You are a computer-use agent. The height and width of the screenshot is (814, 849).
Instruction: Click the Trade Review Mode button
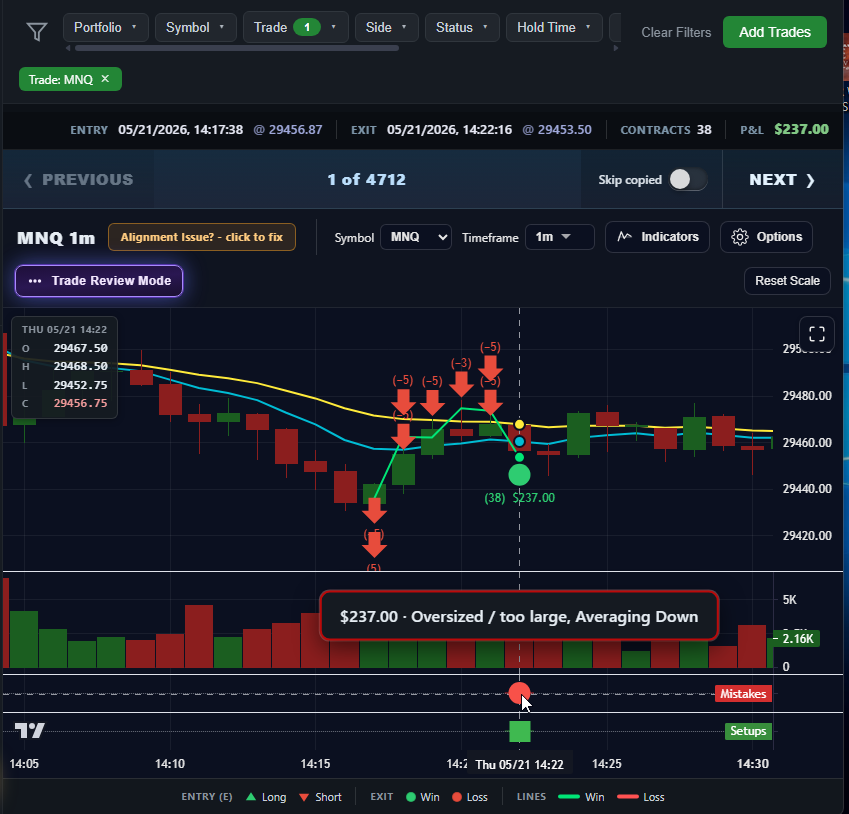tap(99, 281)
